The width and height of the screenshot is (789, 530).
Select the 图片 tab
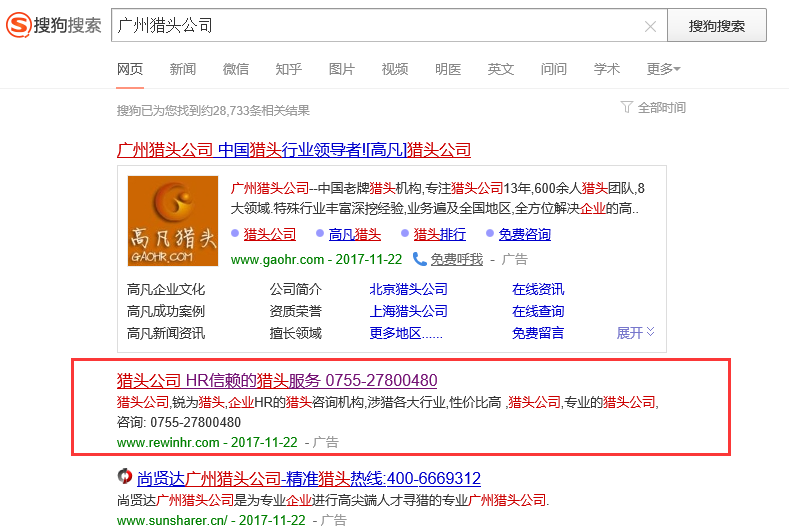(342, 69)
